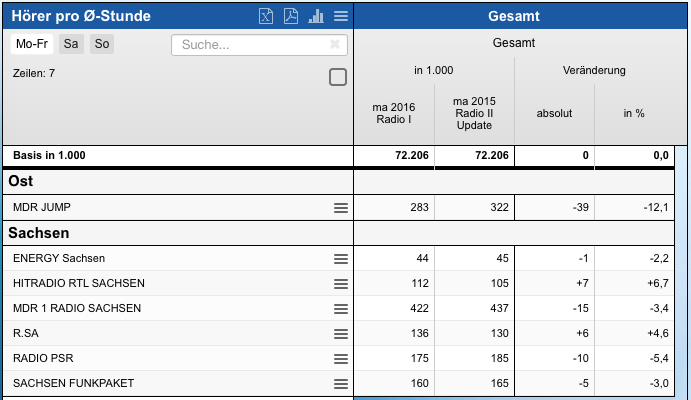The image size is (691, 400).
Task: Open row menu for RADIO PSR
Action: click(x=341, y=359)
